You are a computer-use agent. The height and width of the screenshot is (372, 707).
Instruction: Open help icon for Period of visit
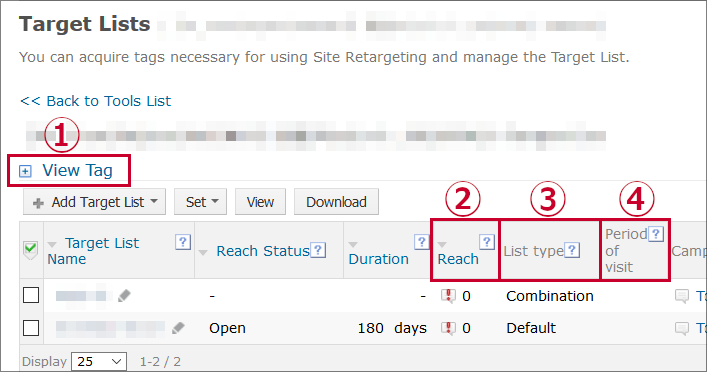click(x=656, y=234)
